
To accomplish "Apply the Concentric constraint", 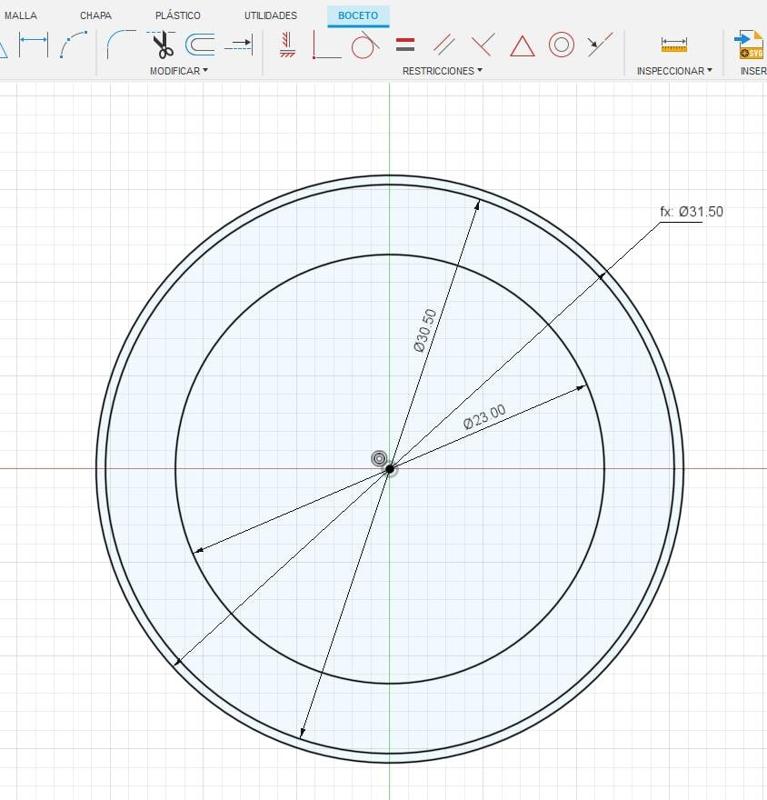I will point(561,45).
